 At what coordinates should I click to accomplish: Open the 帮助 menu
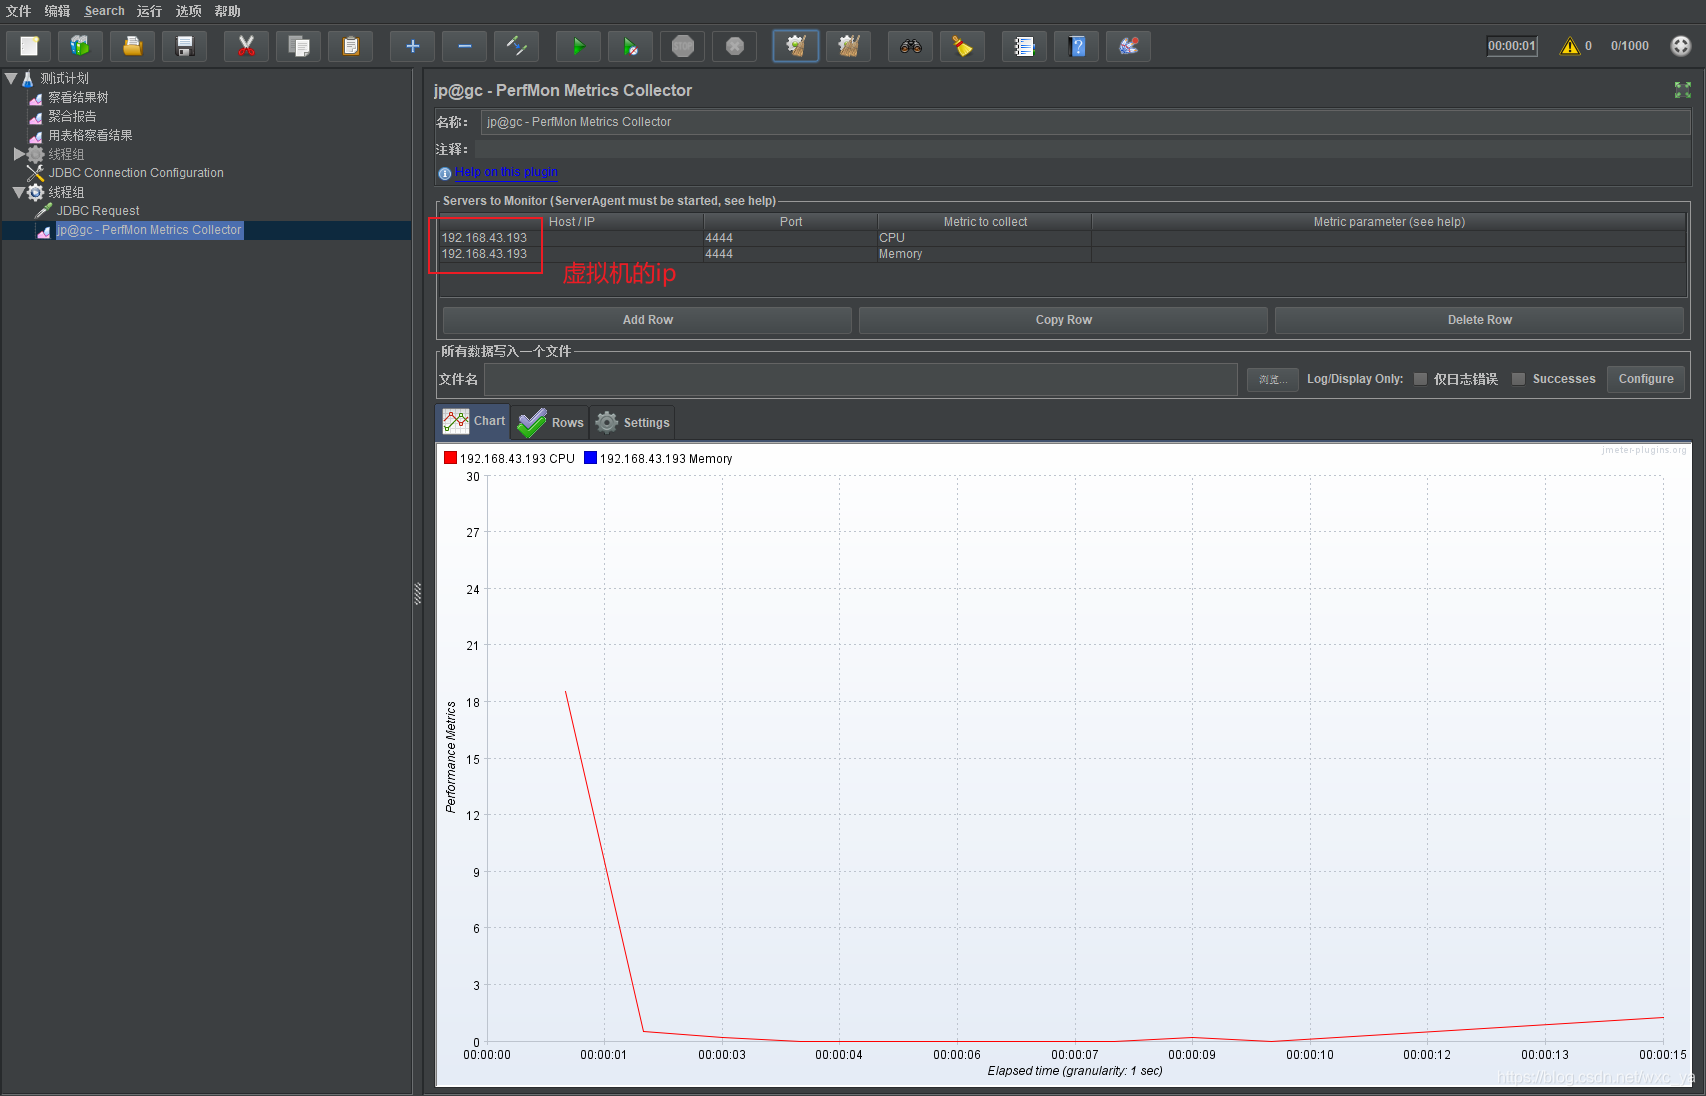pos(227,11)
